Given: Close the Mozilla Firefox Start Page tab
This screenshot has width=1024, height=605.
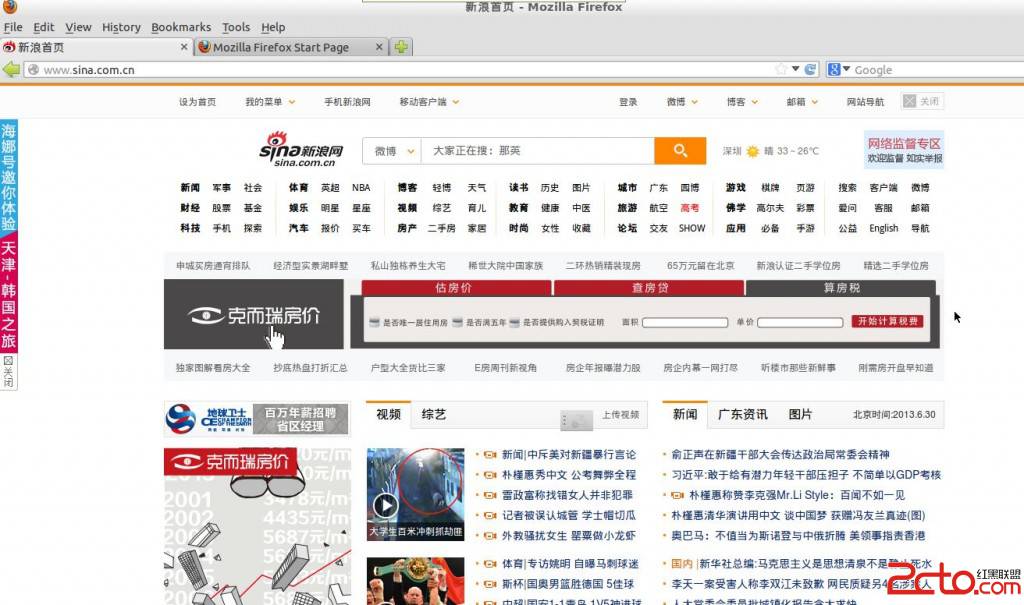Looking at the screenshot, I should [379, 47].
